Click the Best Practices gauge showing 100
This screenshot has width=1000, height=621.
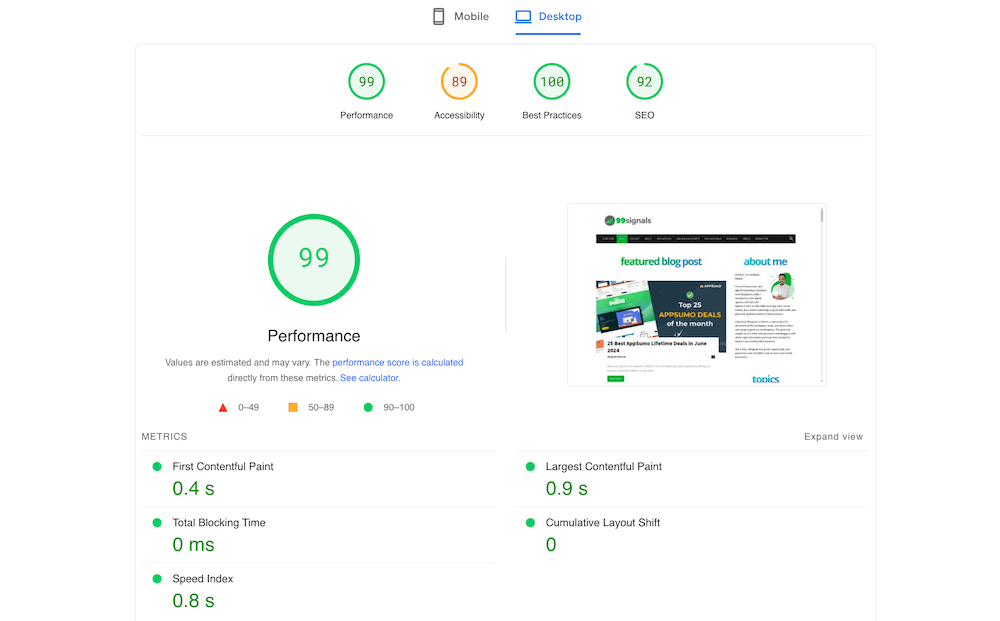click(552, 82)
